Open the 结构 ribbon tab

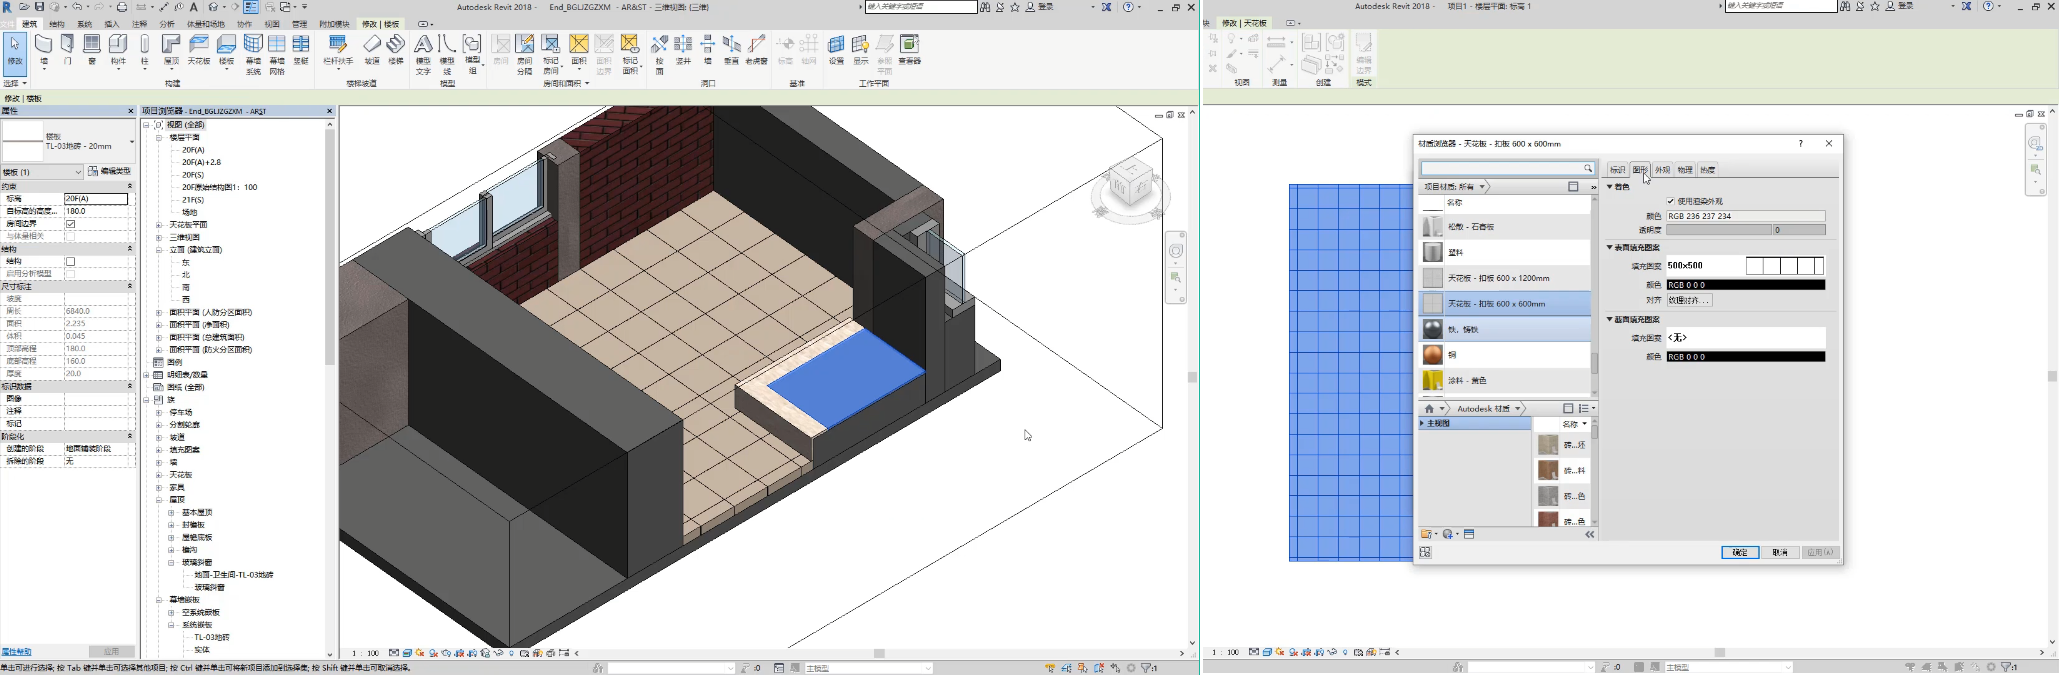57,24
